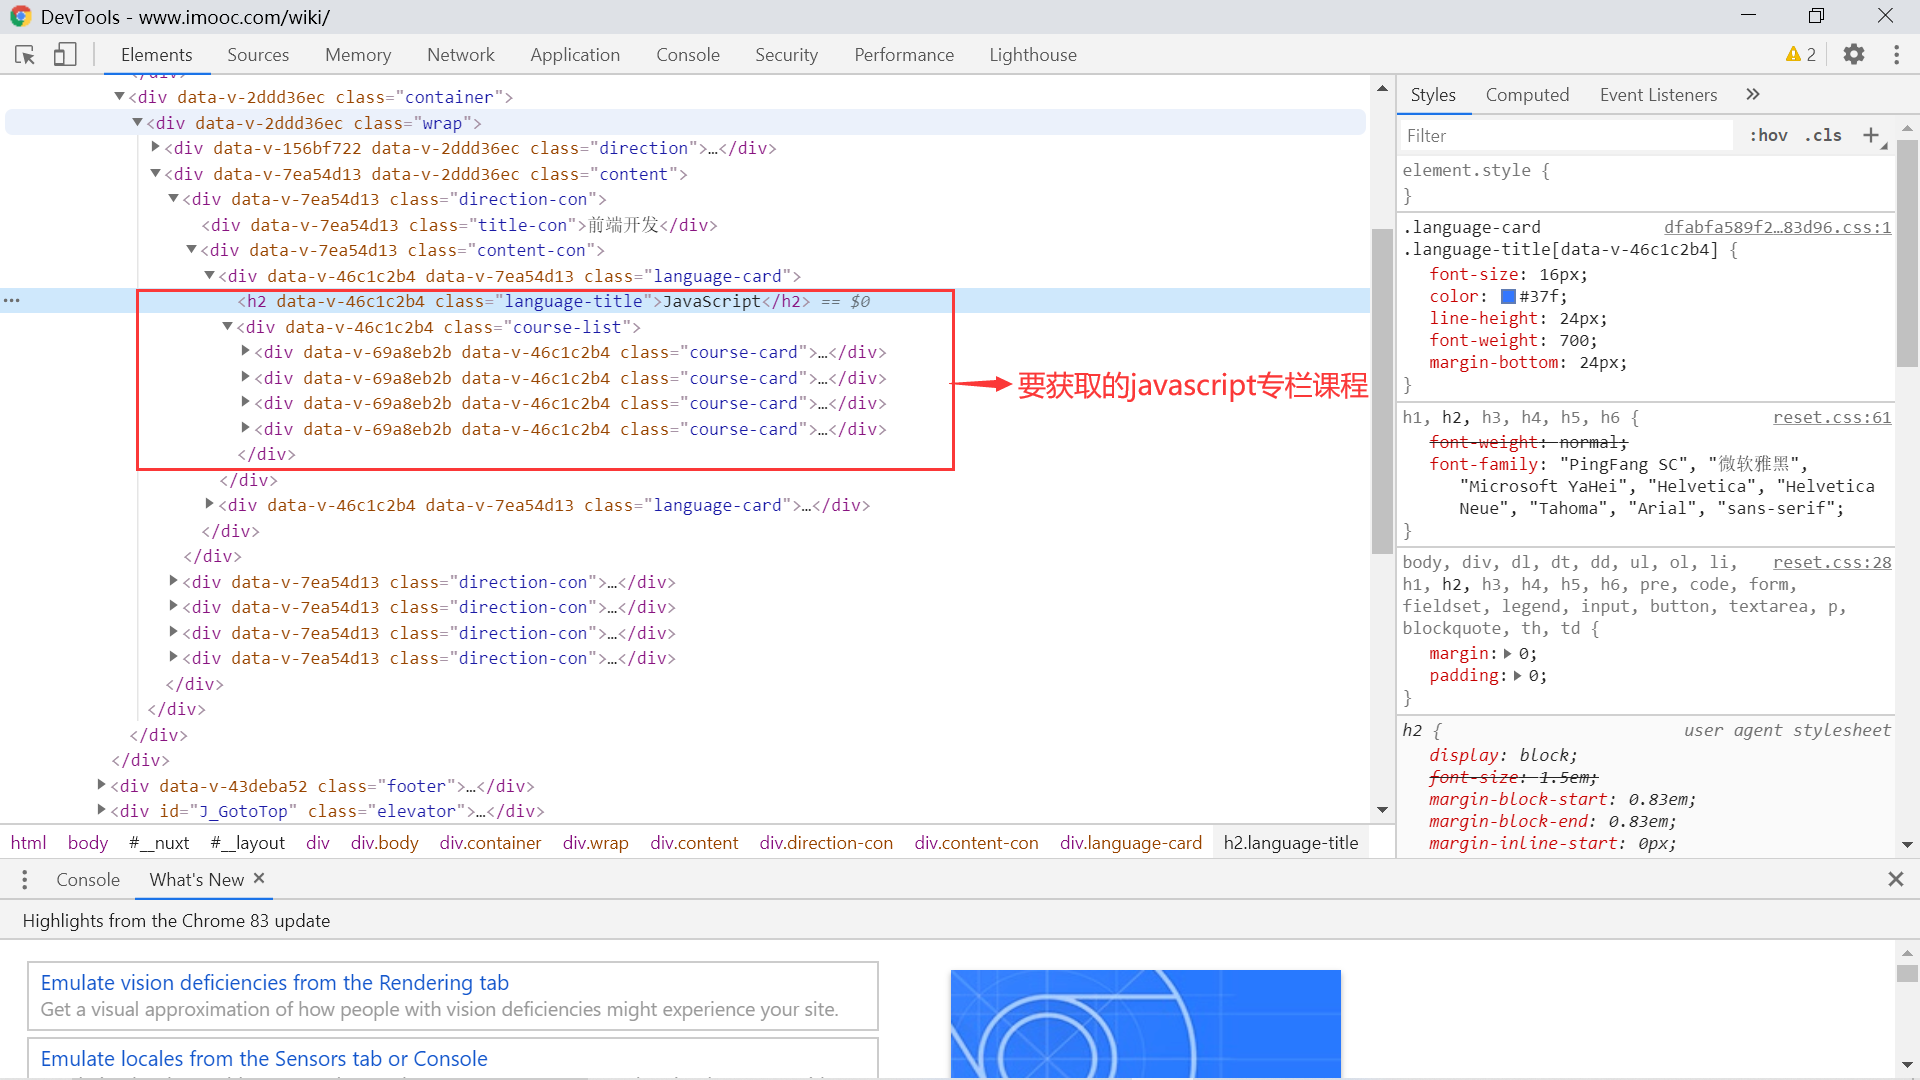
Task: Collapse the div class wrap node
Action: coord(137,122)
